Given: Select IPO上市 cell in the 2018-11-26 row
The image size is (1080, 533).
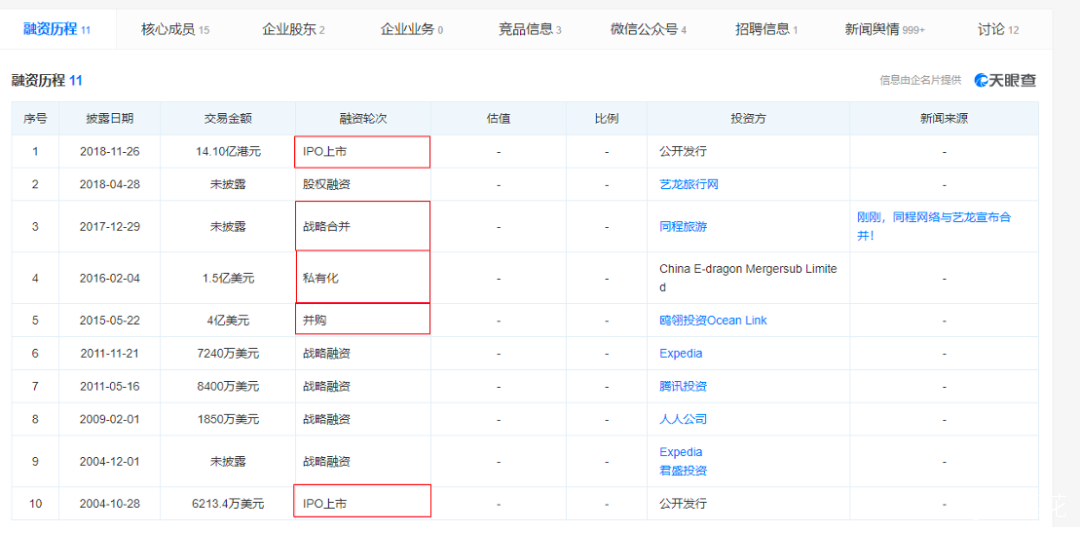Looking at the screenshot, I should pos(363,151).
